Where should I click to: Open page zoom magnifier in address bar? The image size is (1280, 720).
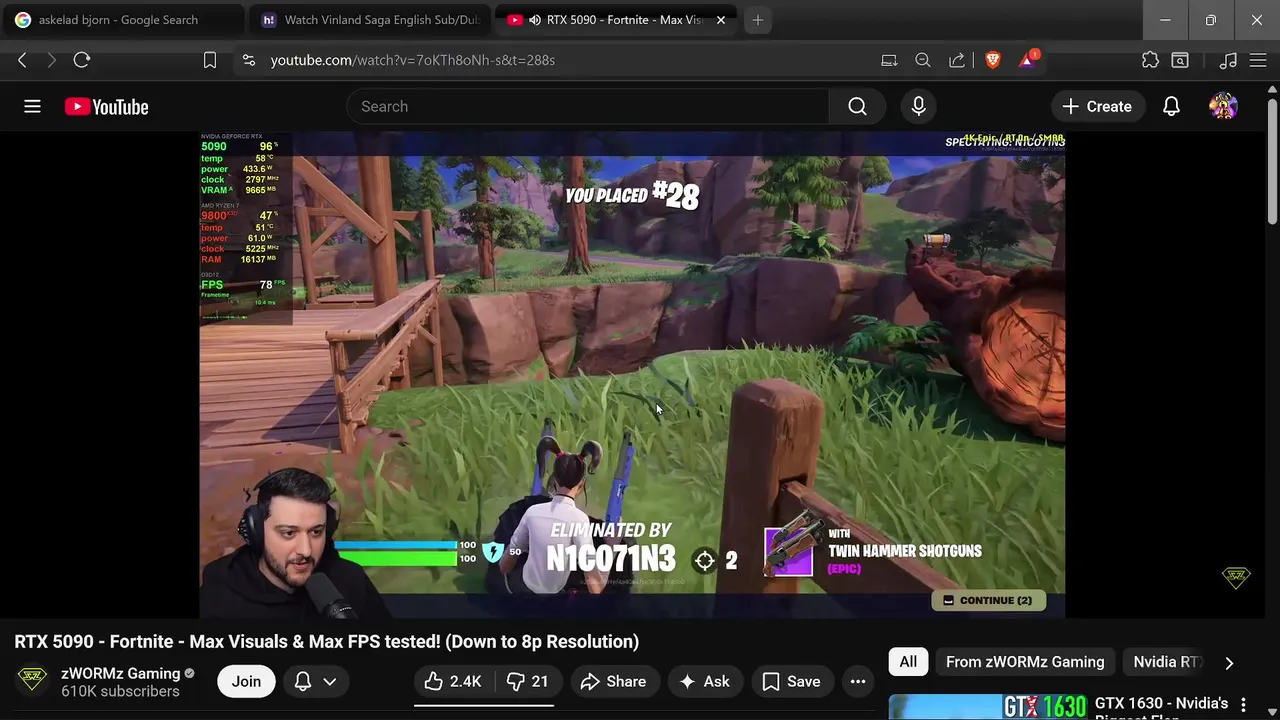point(923,60)
